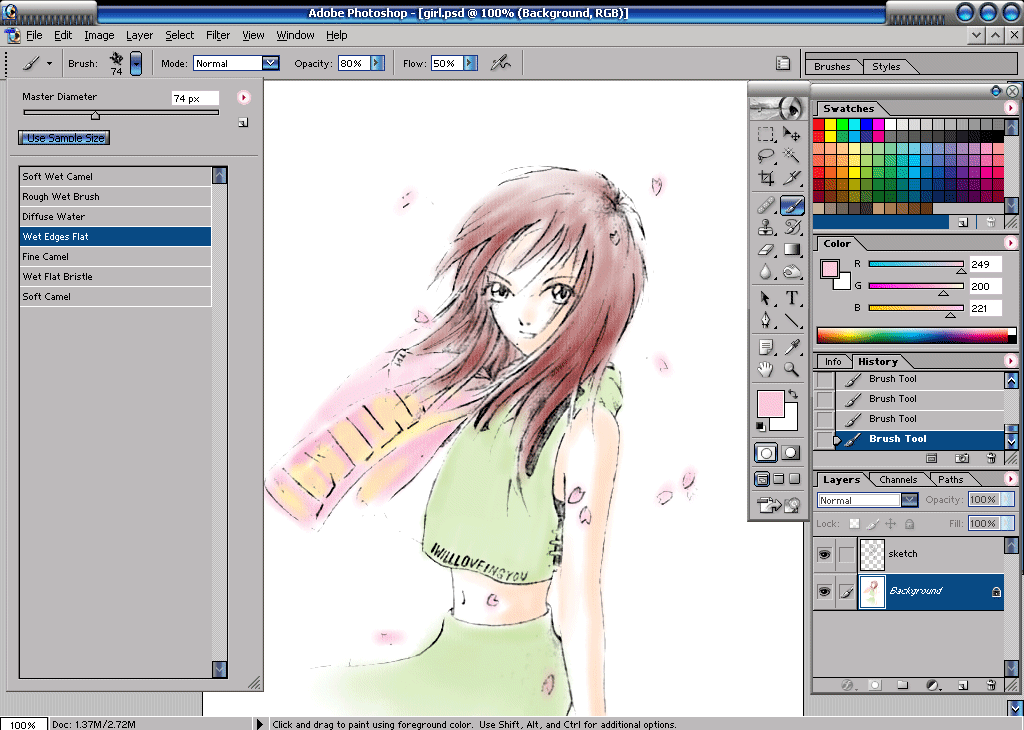Select the Rectangular Marquee tool
1024x730 pixels.
[x=766, y=135]
